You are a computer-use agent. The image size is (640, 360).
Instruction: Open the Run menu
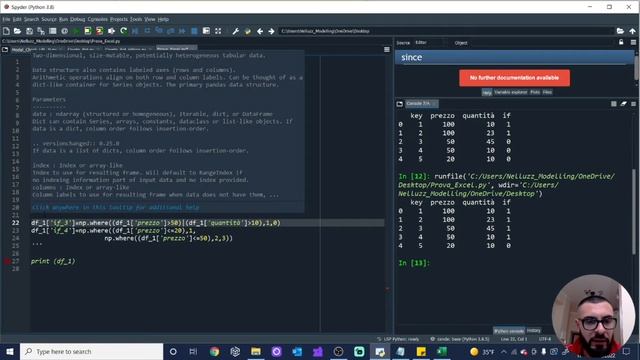63,19
